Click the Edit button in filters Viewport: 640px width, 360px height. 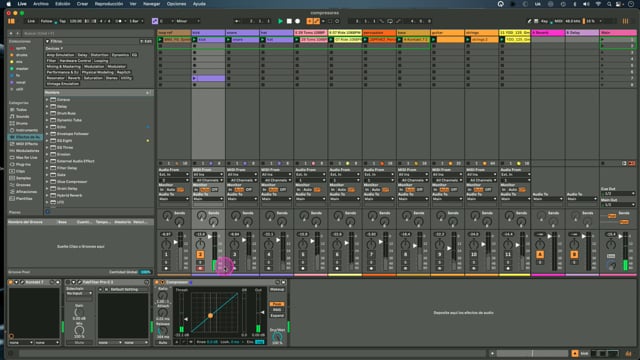[146, 41]
